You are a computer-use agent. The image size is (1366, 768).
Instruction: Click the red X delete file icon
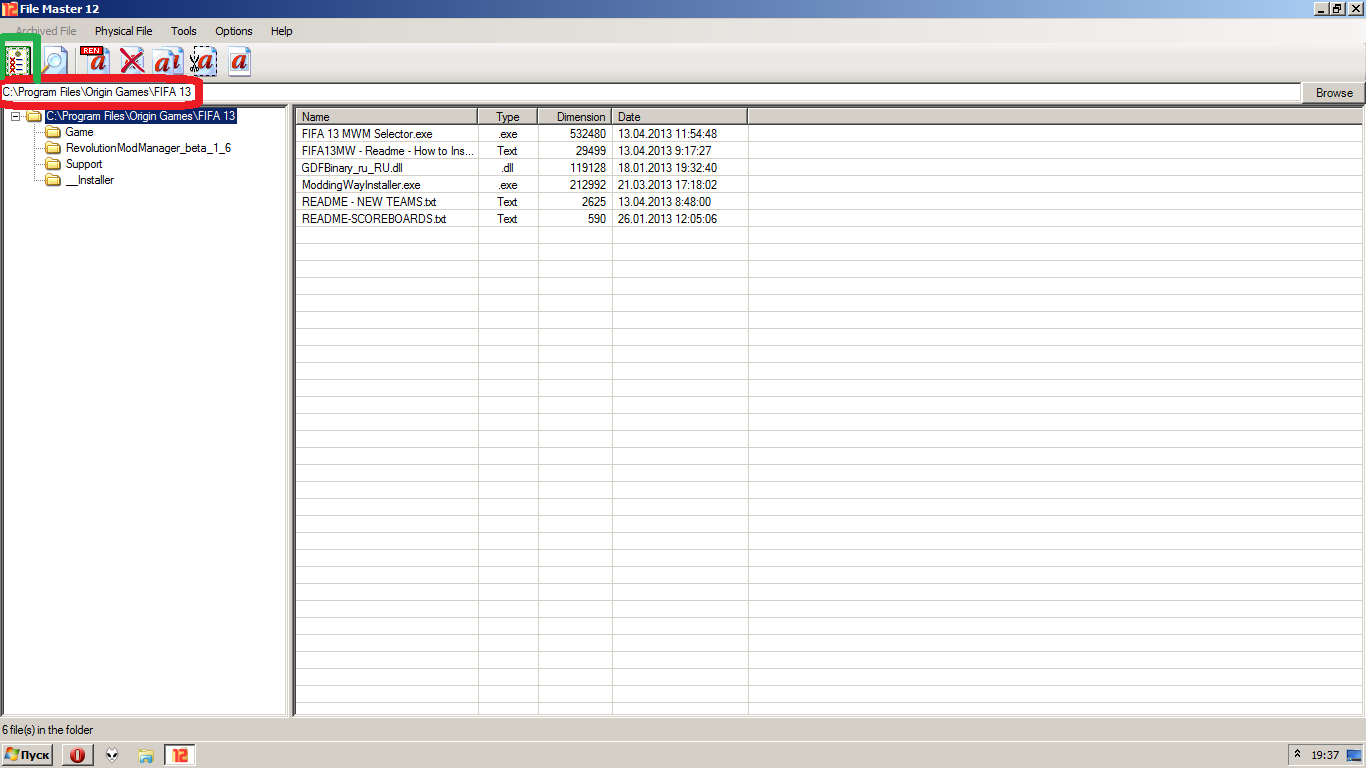[x=132, y=62]
